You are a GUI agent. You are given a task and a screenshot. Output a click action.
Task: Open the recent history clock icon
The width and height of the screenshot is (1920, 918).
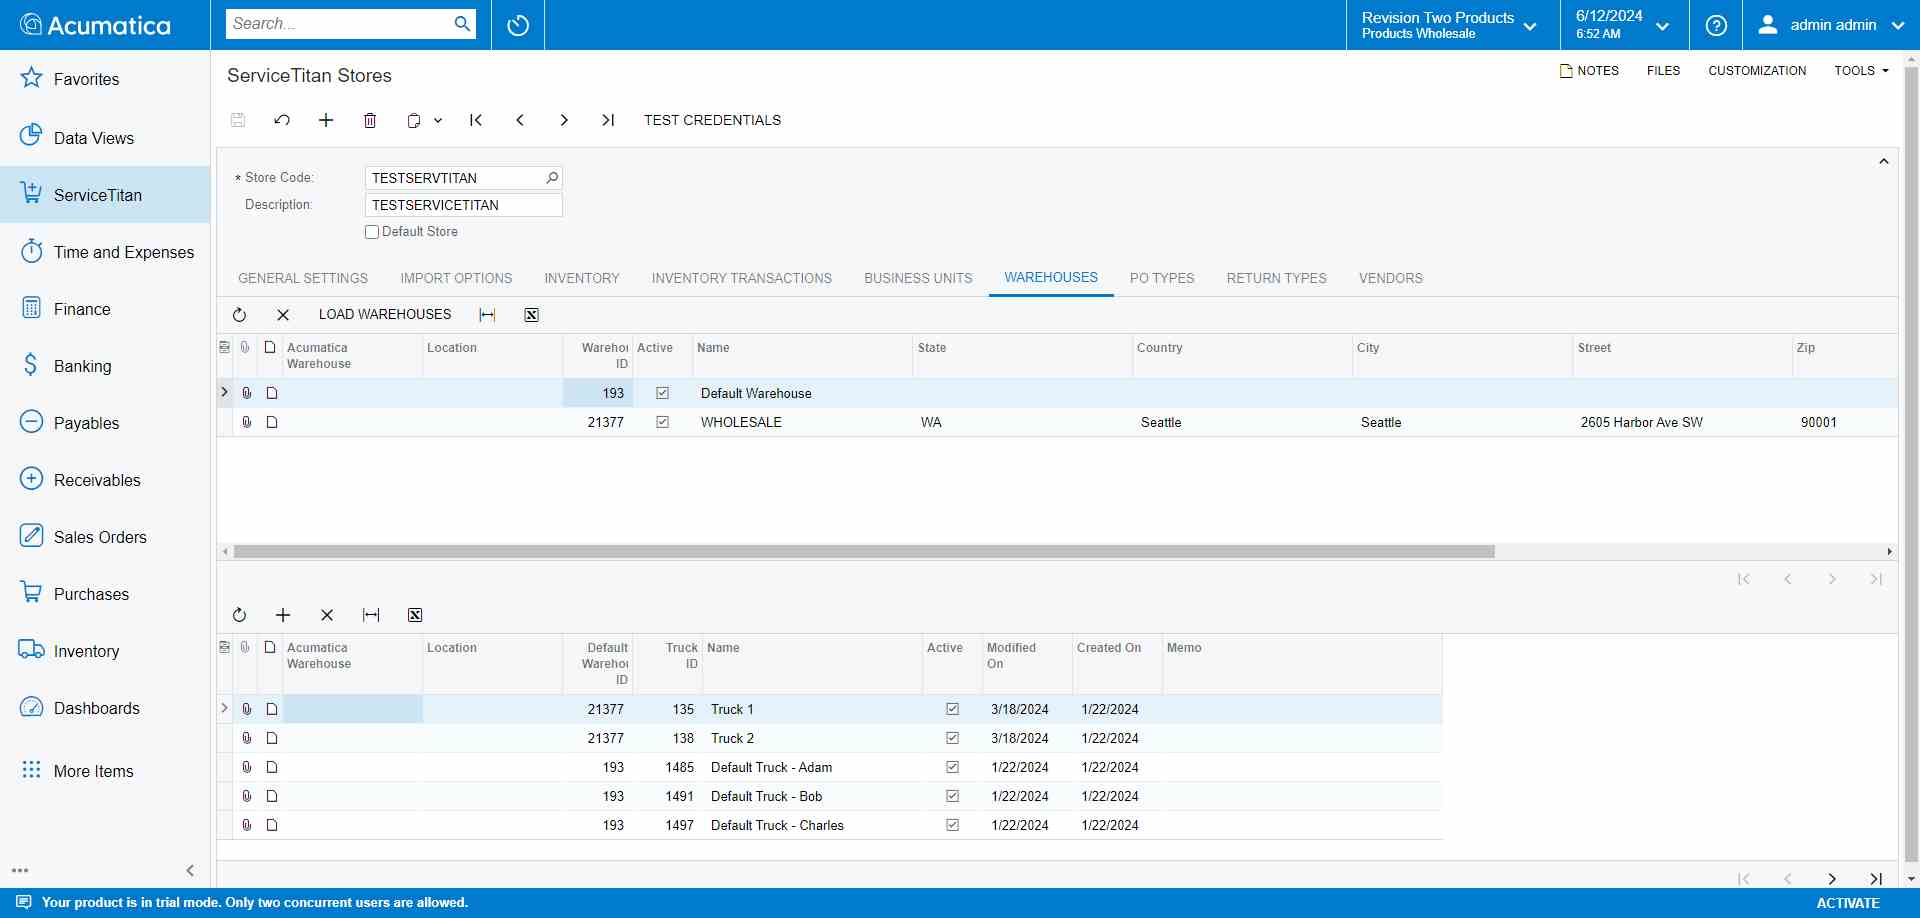[x=518, y=25]
